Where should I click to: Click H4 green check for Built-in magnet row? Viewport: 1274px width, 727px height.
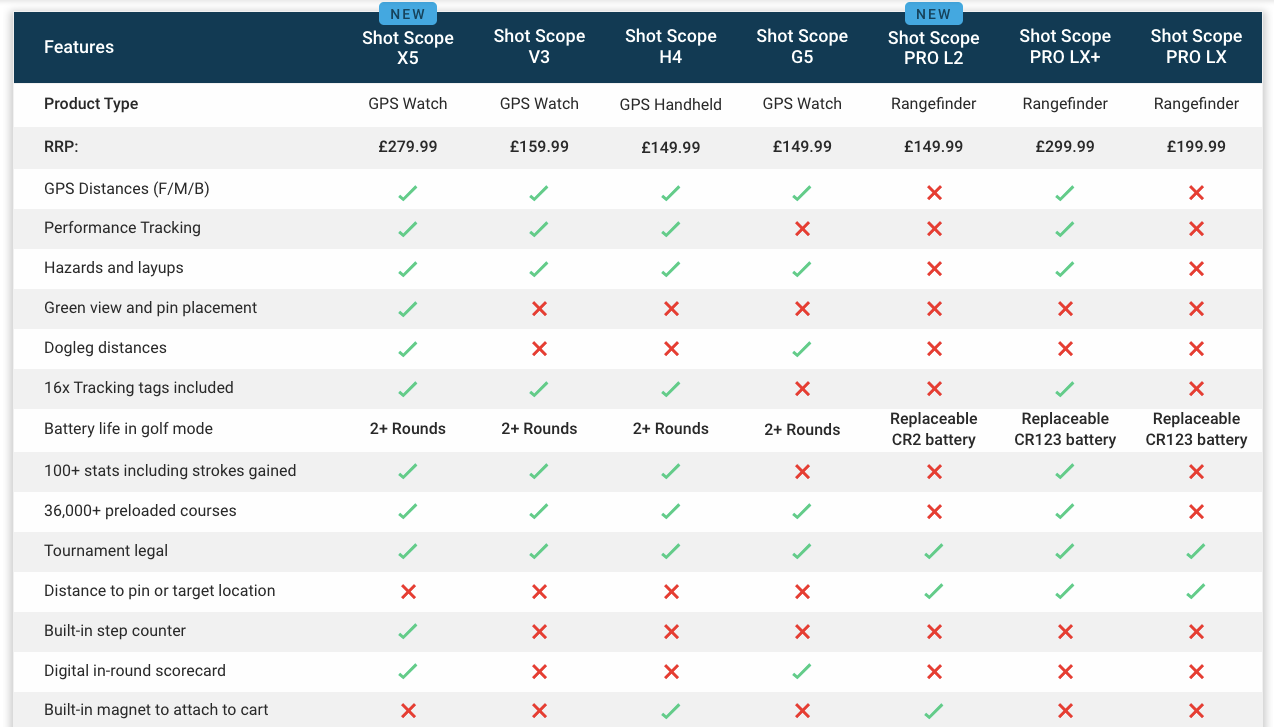click(670, 711)
